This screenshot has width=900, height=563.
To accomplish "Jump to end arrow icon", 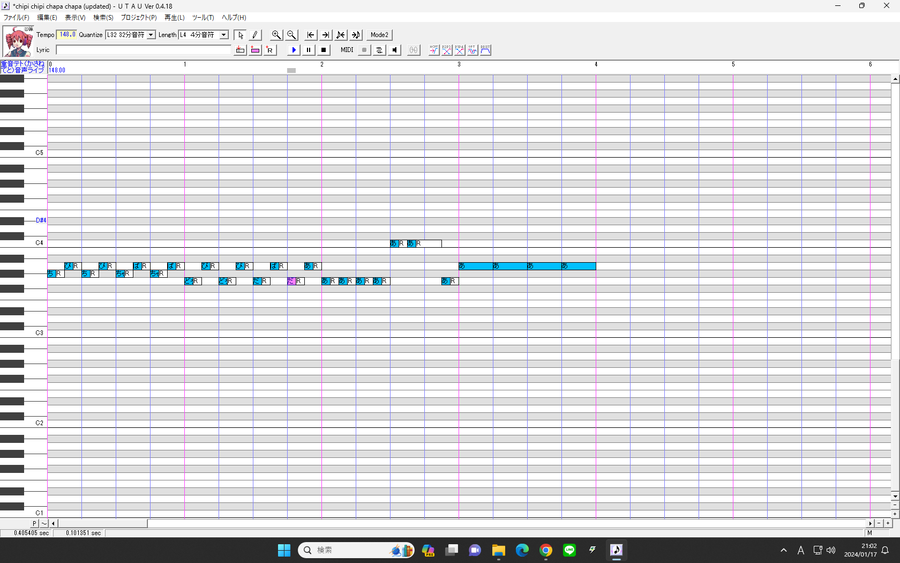I will [325, 35].
